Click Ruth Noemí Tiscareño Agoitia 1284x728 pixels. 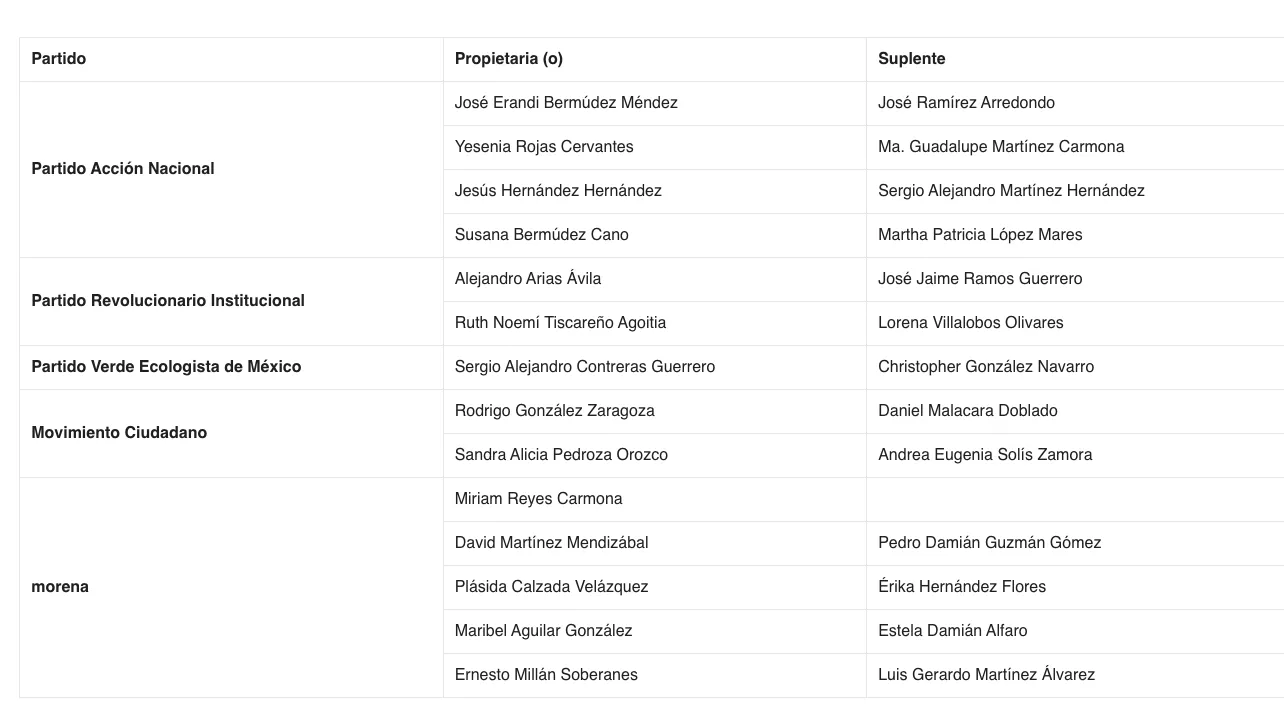tap(560, 323)
